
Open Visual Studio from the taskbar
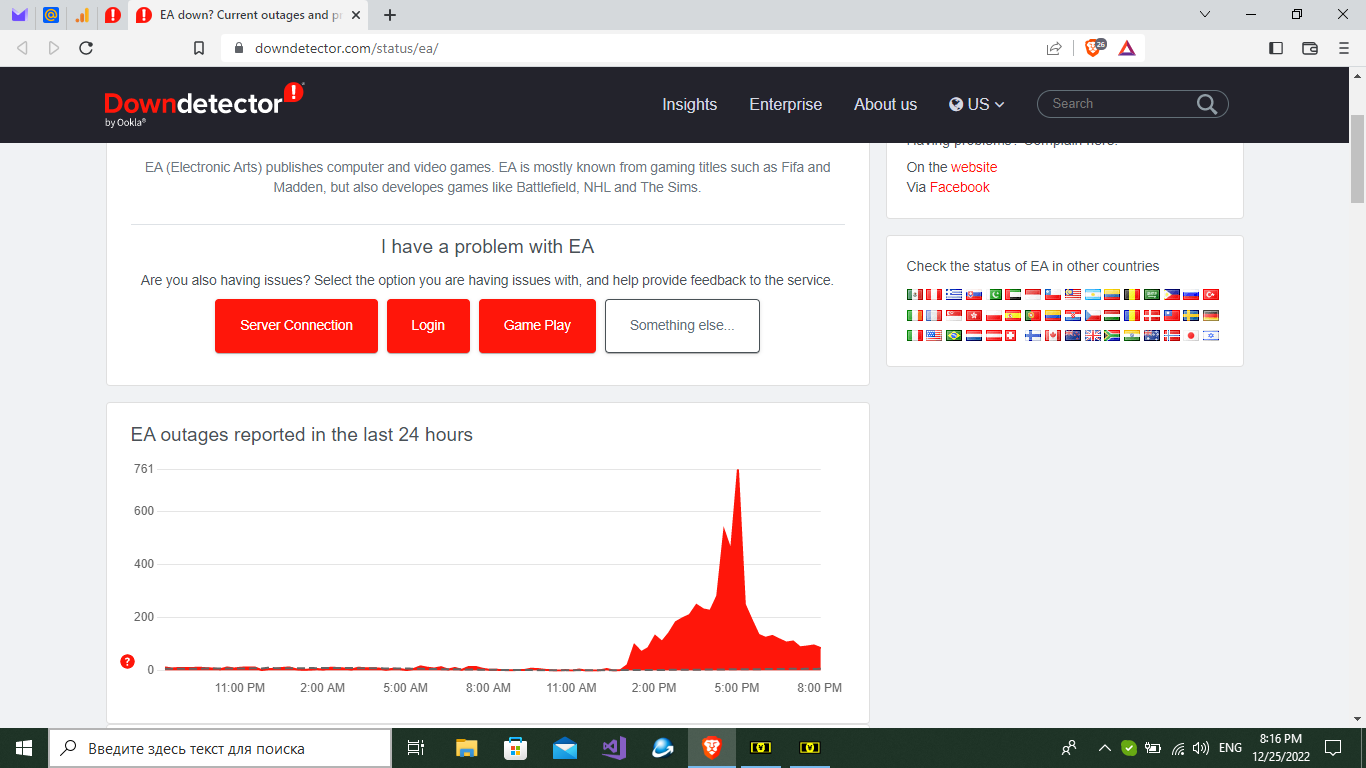click(x=614, y=748)
